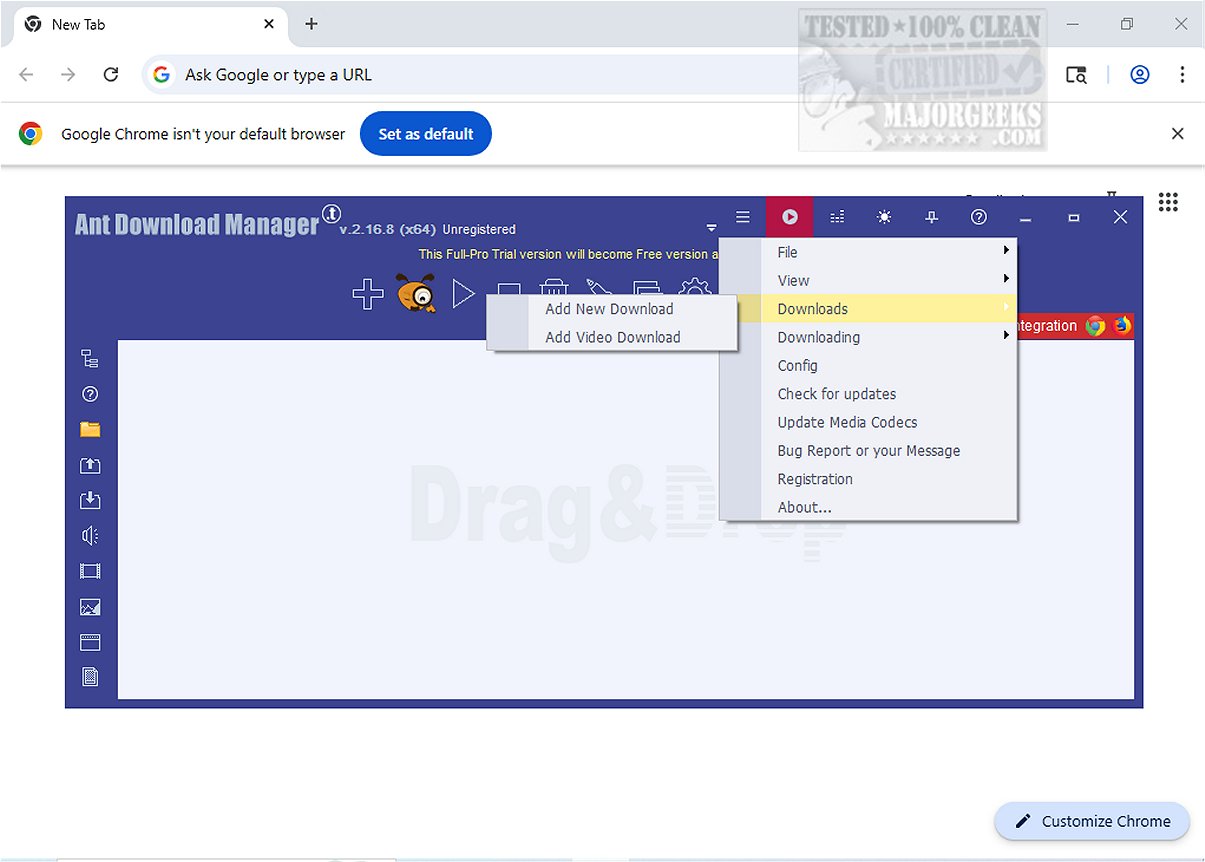This screenshot has width=1205, height=862.
Task: Toggle the pin always-on-top icon
Action: 932,217
